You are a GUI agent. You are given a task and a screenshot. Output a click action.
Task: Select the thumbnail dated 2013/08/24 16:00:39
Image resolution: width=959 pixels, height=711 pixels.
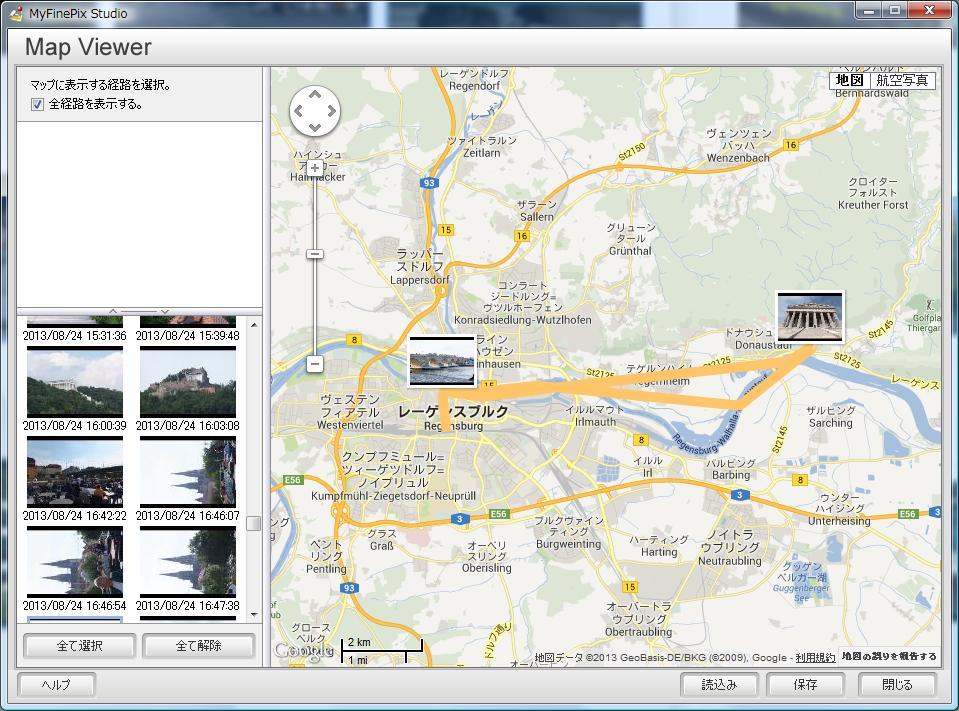coord(75,383)
